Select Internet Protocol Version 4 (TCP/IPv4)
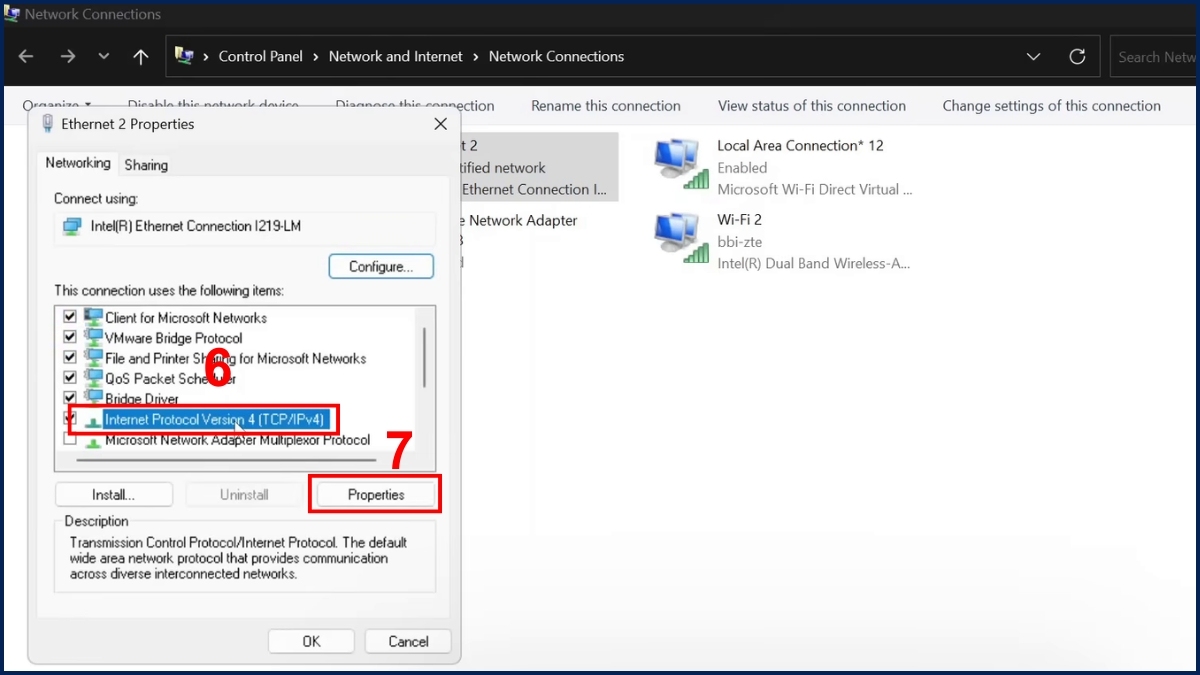This screenshot has width=1200, height=675. (x=214, y=420)
